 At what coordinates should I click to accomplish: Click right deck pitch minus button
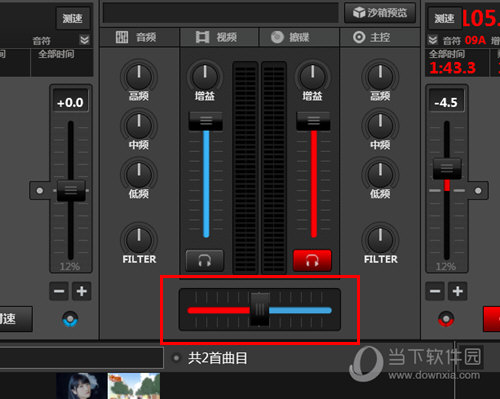[435, 291]
